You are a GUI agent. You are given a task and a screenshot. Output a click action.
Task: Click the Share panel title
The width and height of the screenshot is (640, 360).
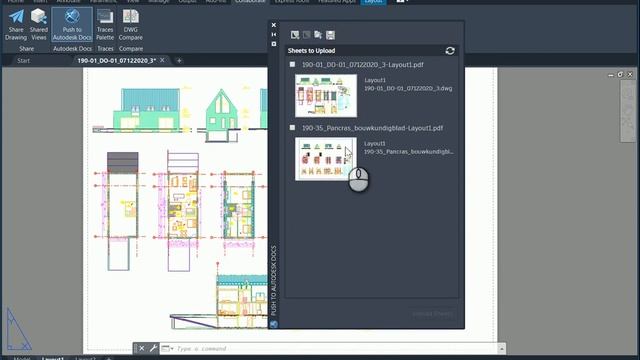(x=27, y=49)
